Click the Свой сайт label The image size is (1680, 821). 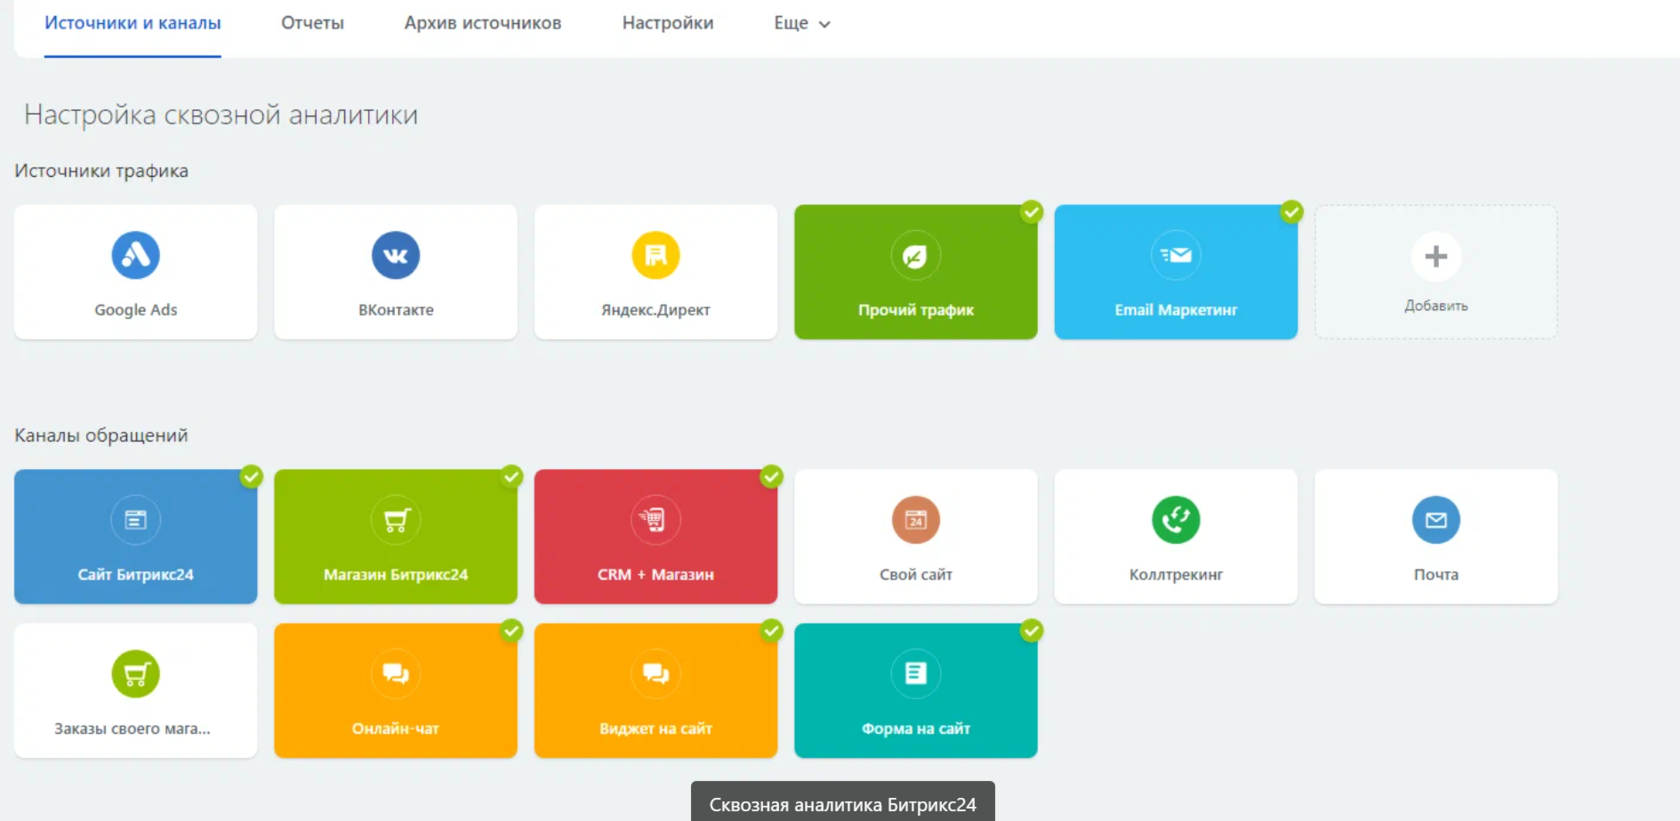coord(916,575)
